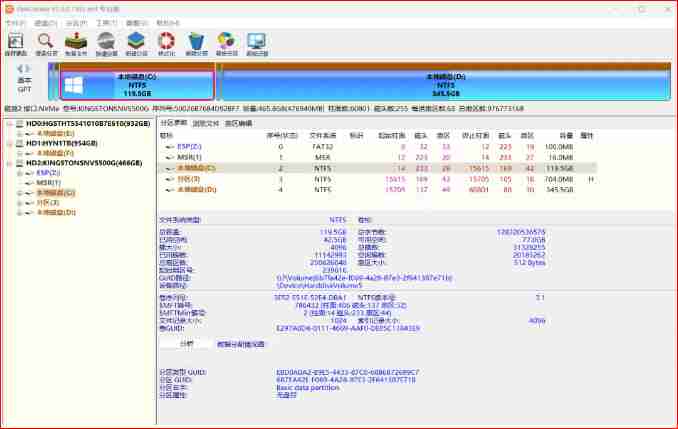Screen dimensions: 678x429
Task: Switch to the 浏览文件 (Browse files) tab
Action: (206, 123)
